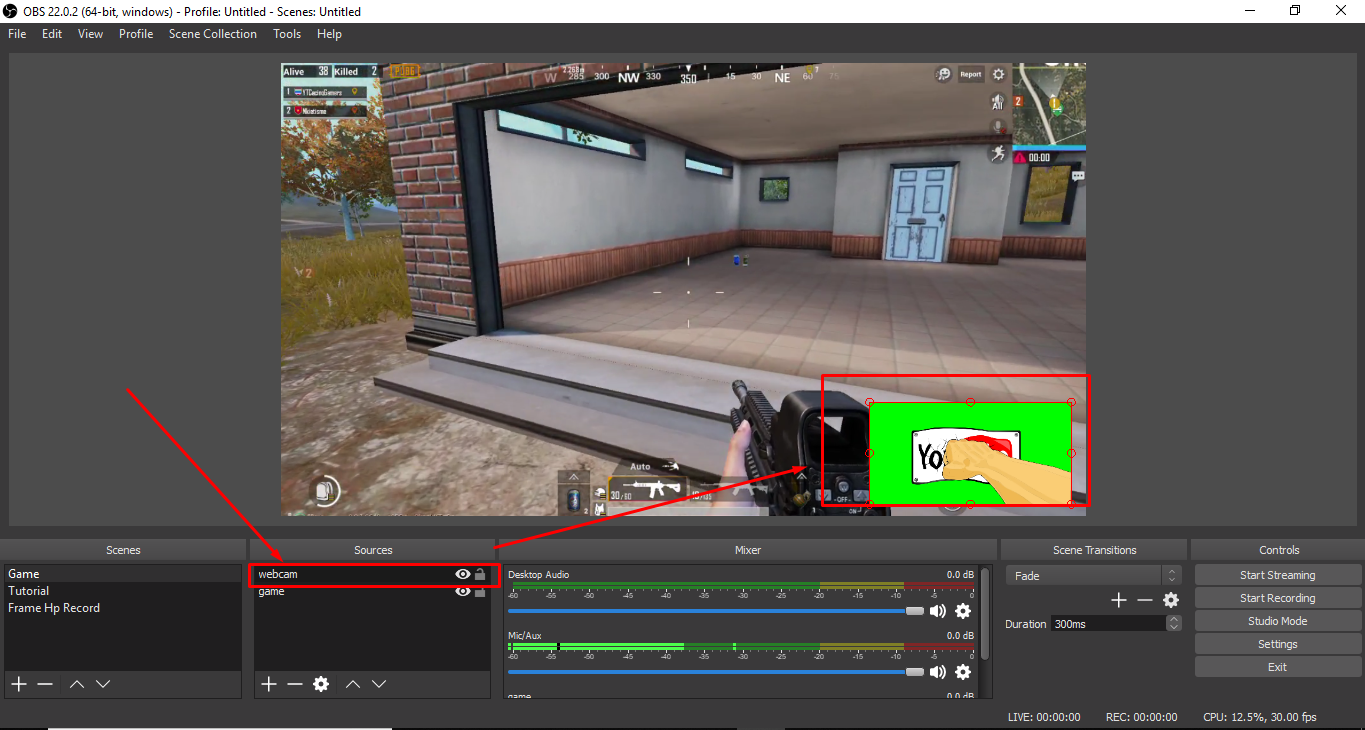The height and width of the screenshot is (730, 1365).
Task: Toggle game source visibility eye
Action: click(x=463, y=591)
